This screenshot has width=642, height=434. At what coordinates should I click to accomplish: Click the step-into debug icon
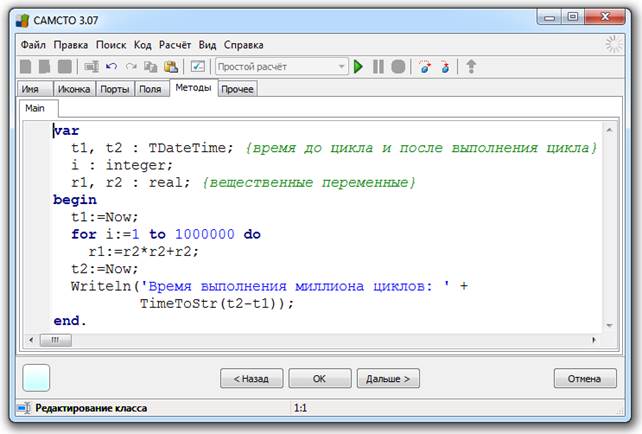[x=445, y=66]
